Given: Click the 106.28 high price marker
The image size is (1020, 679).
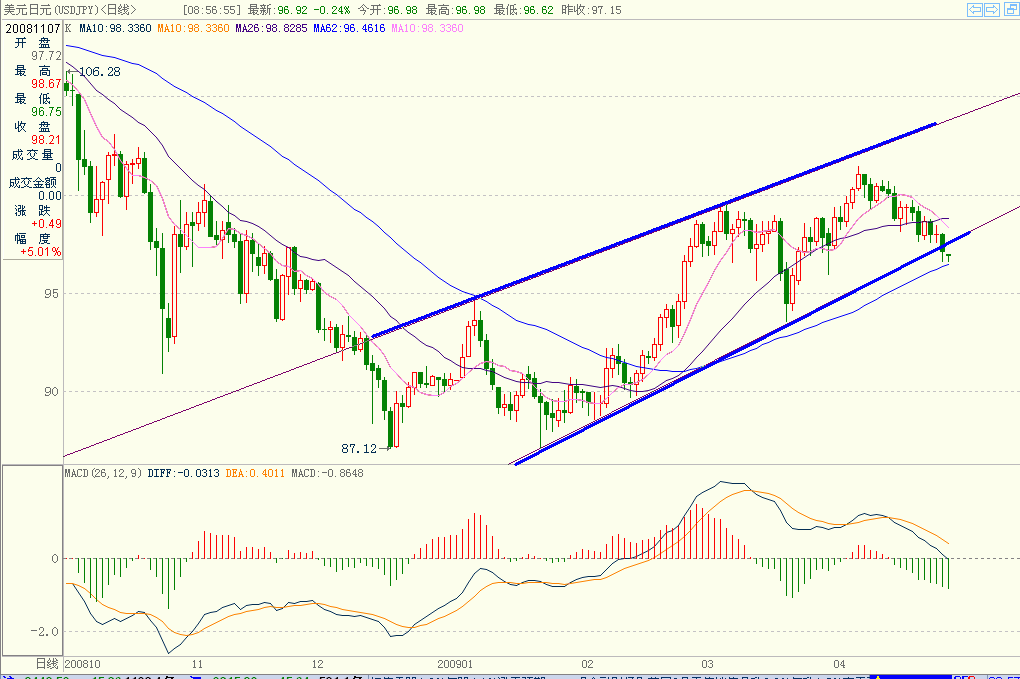Looking at the screenshot, I should click(100, 72).
